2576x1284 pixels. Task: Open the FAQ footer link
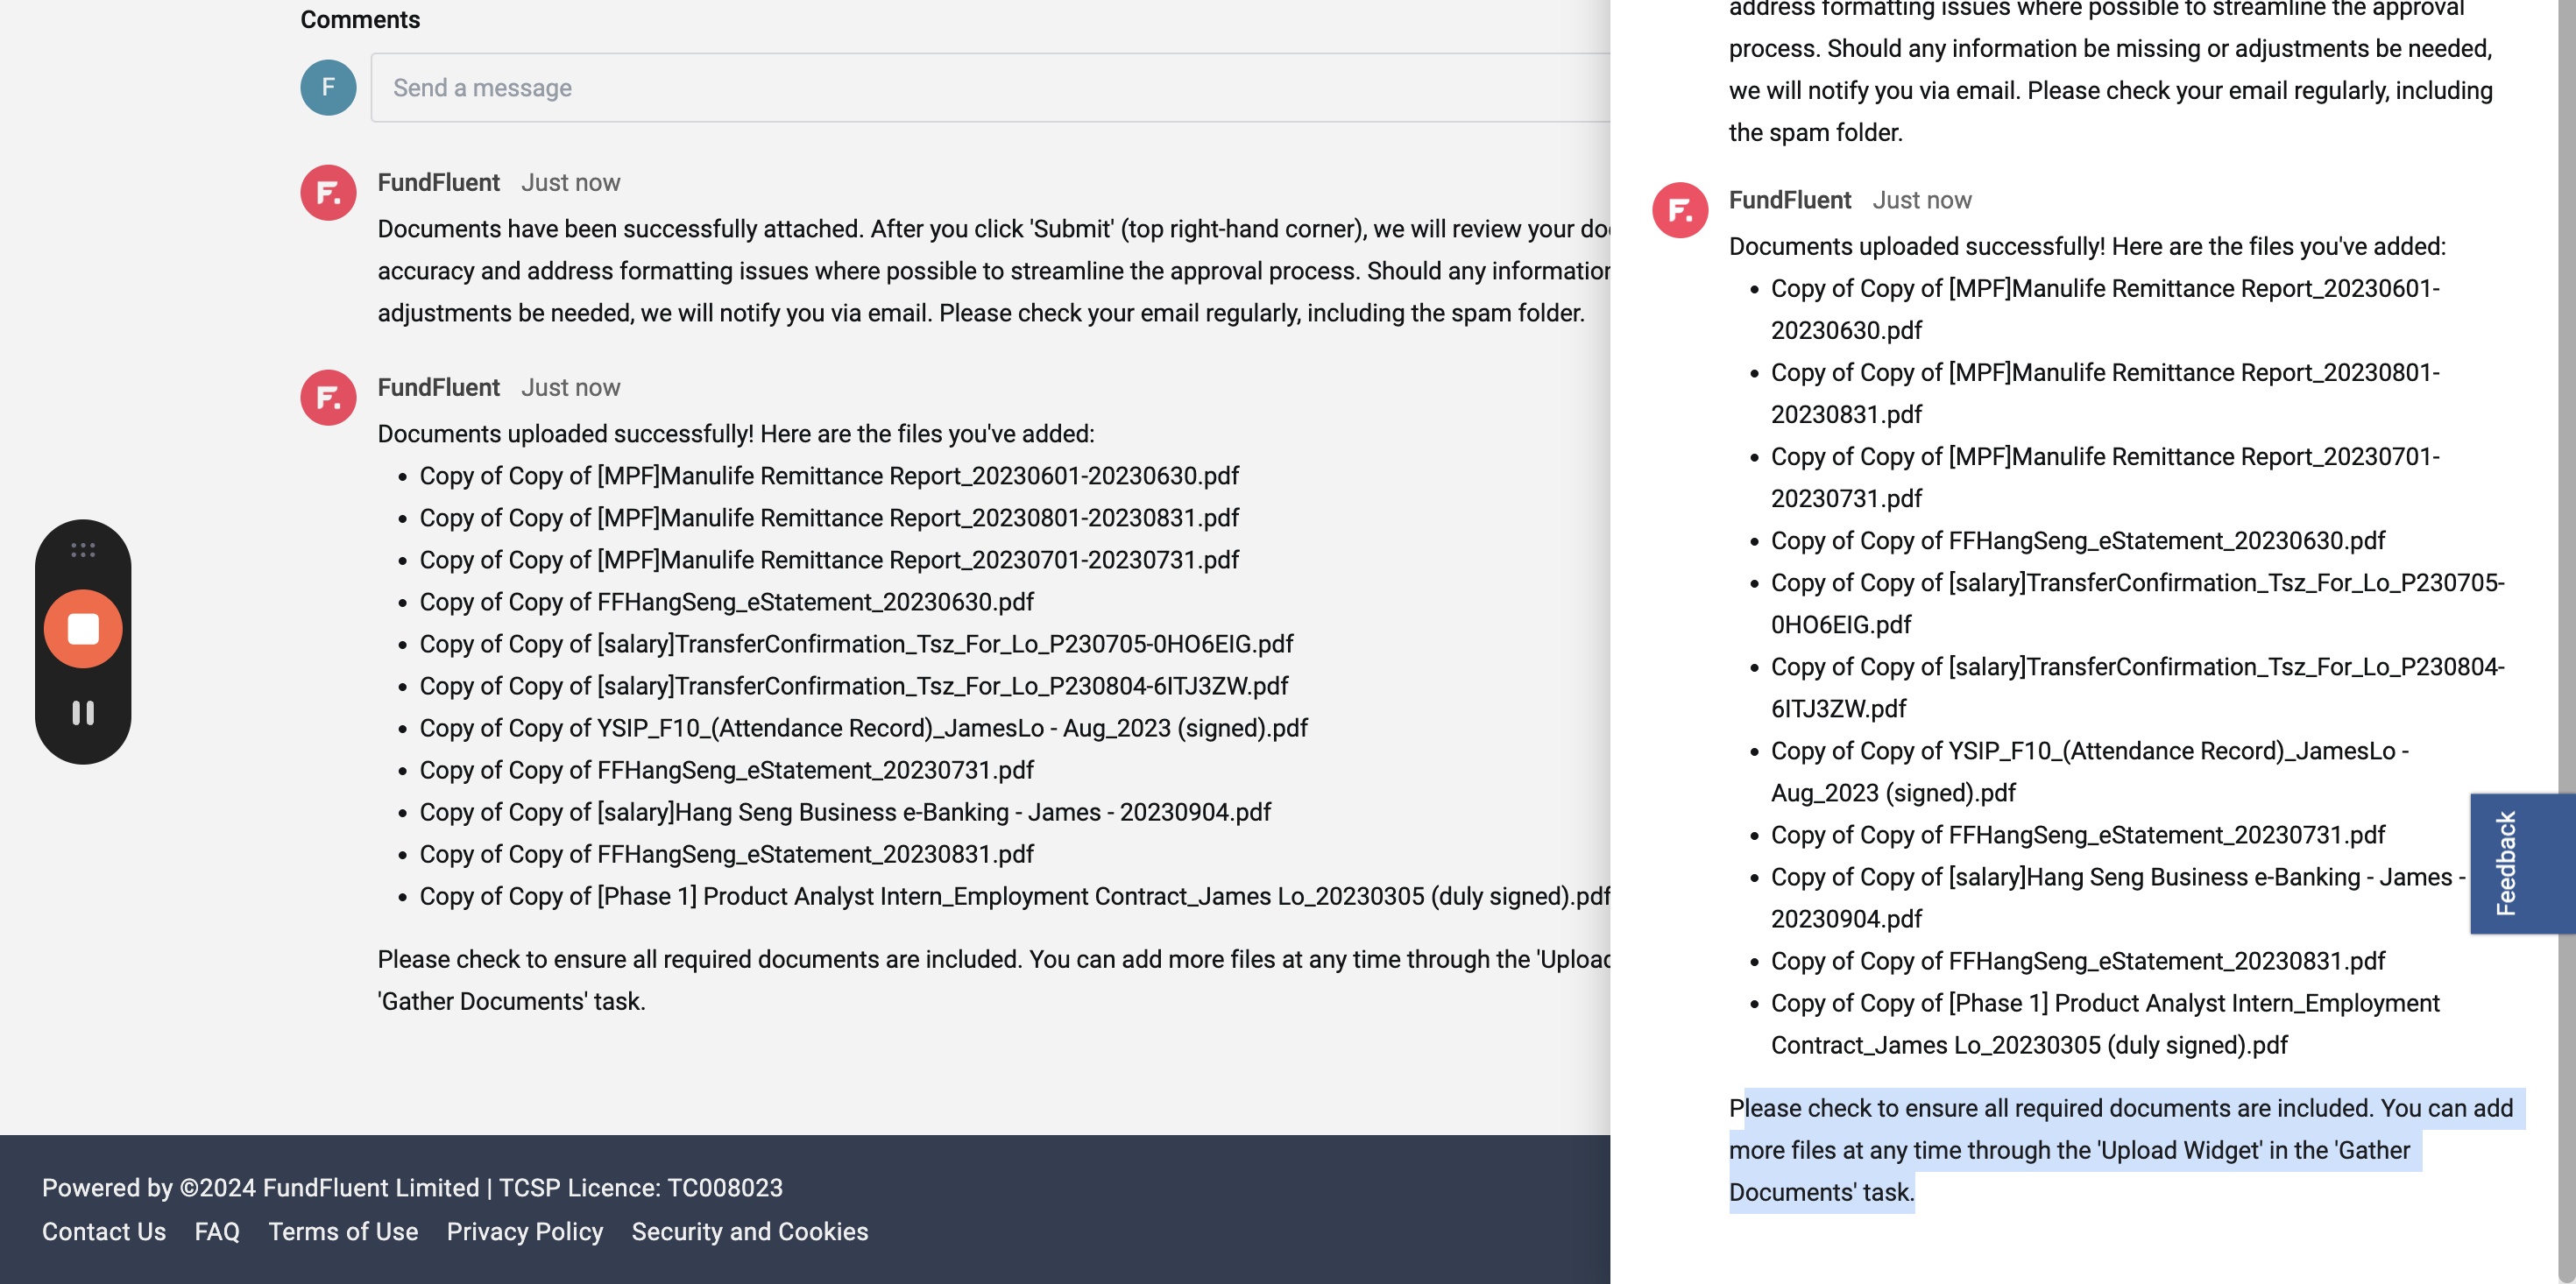[x=217, y=1231]
